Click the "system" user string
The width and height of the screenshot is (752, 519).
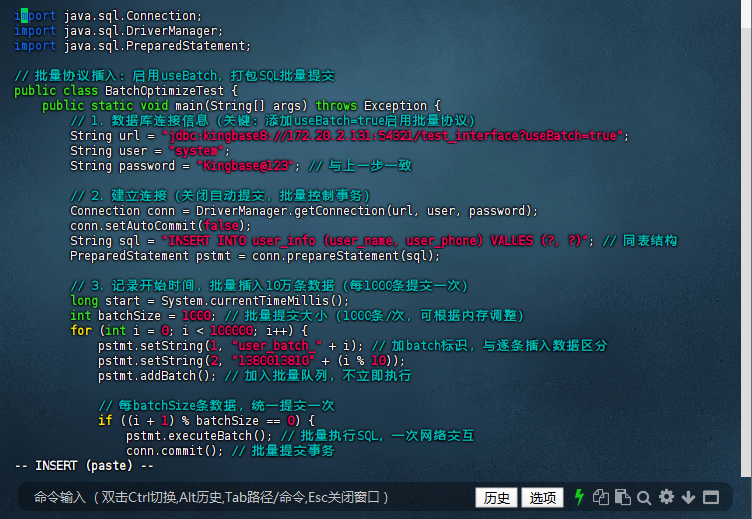coord(196,151)
